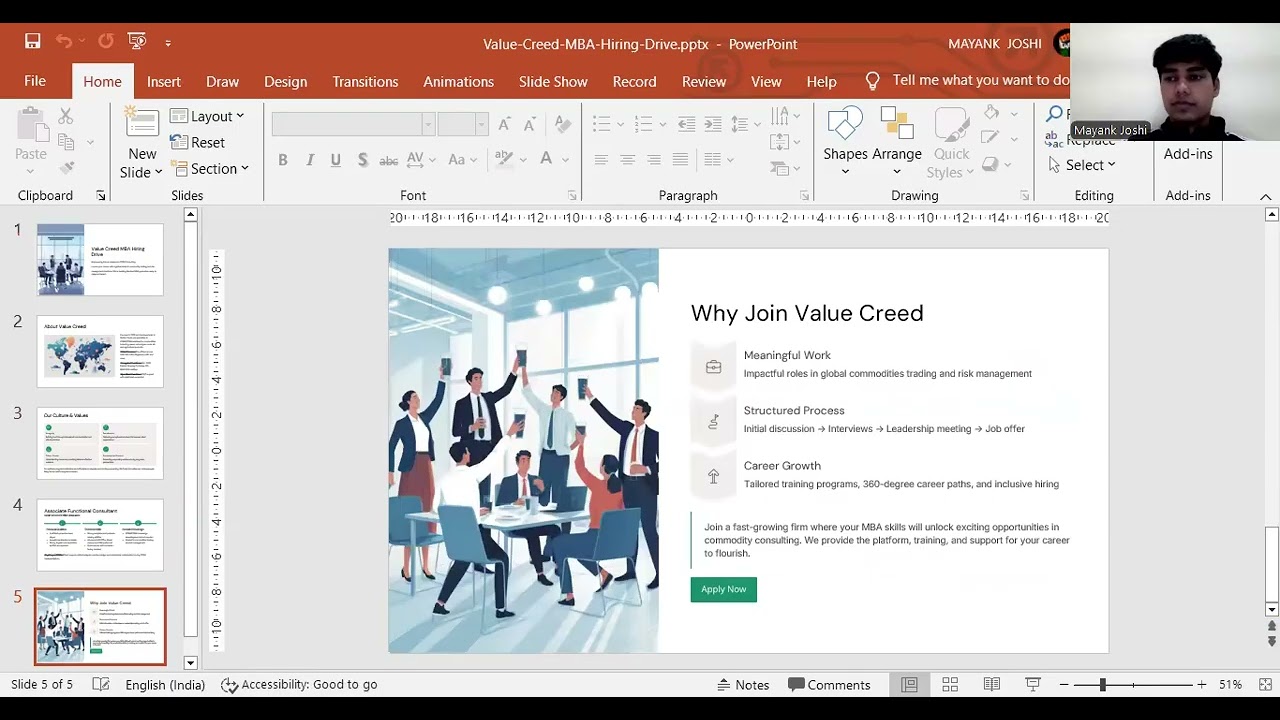Switch to Slide Sorter view icon

(950, 685)
